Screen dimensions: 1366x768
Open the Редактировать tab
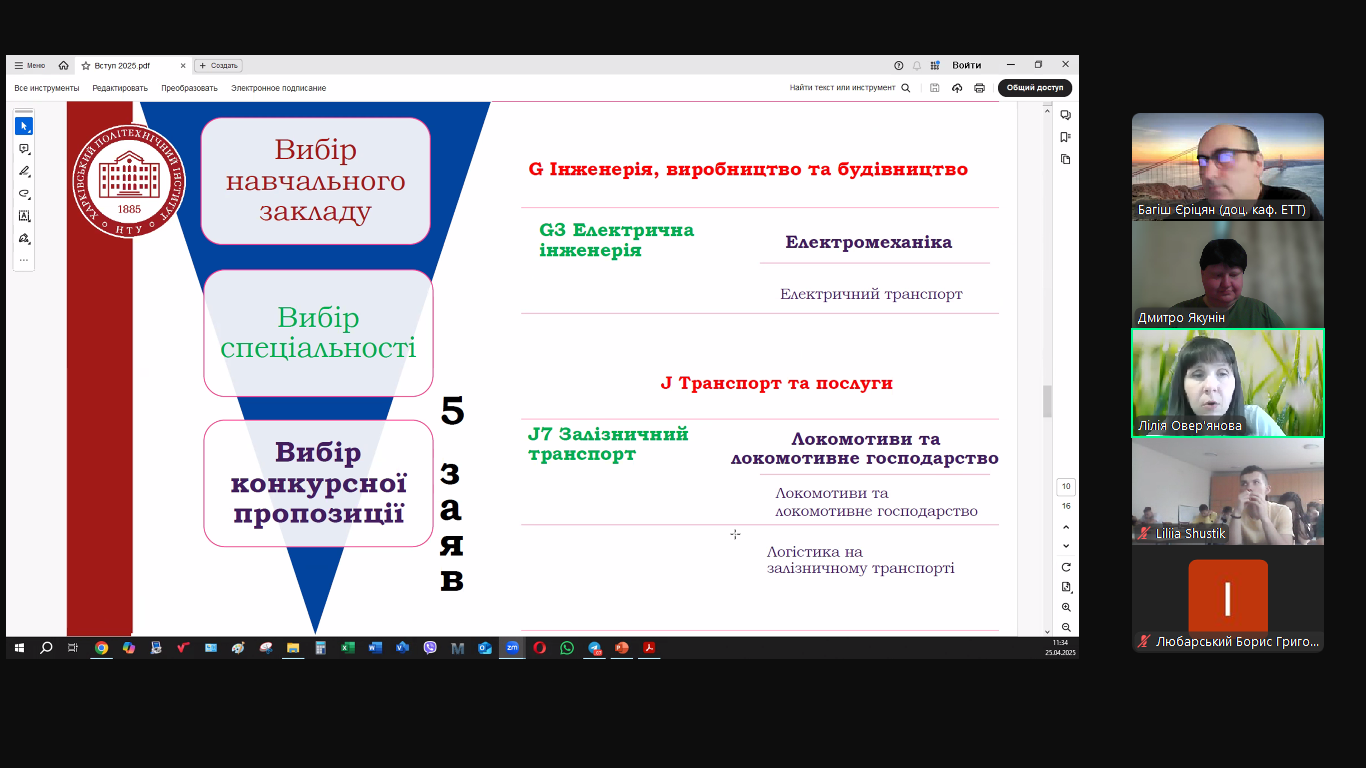120,88
